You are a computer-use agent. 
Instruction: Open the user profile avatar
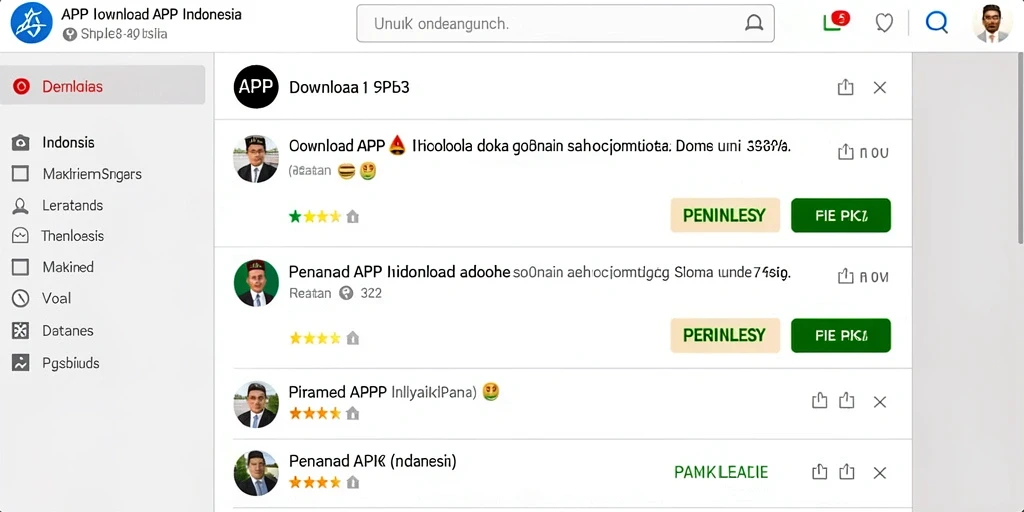tap(991, 24)
